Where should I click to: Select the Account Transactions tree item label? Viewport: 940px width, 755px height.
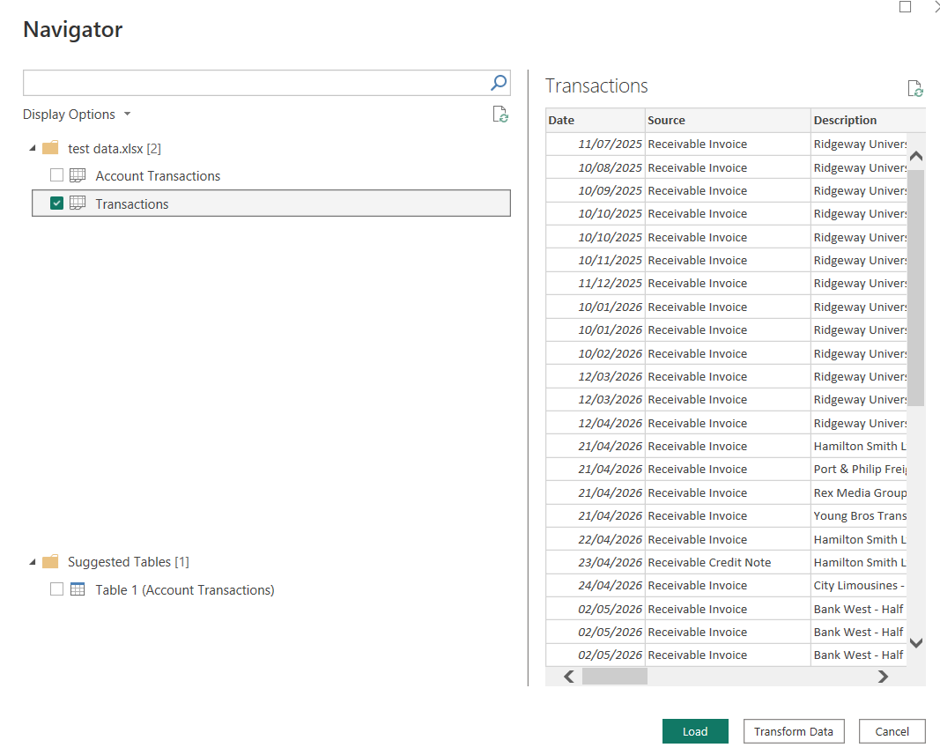pos(158,176)
